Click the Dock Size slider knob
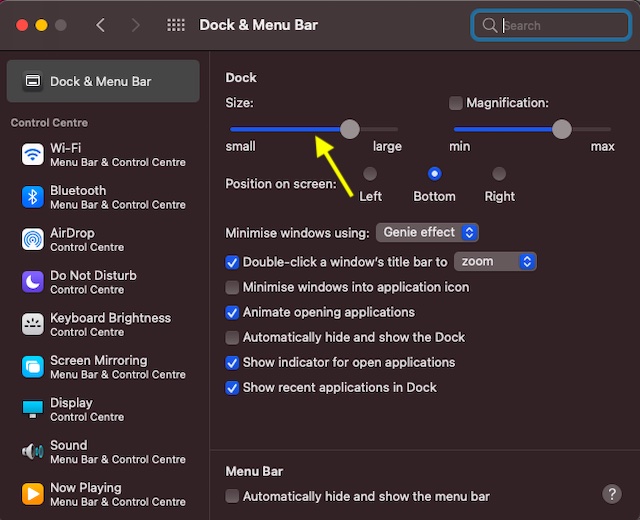The width and height of the screenshot is (640, 520). (x=350, y=129)
